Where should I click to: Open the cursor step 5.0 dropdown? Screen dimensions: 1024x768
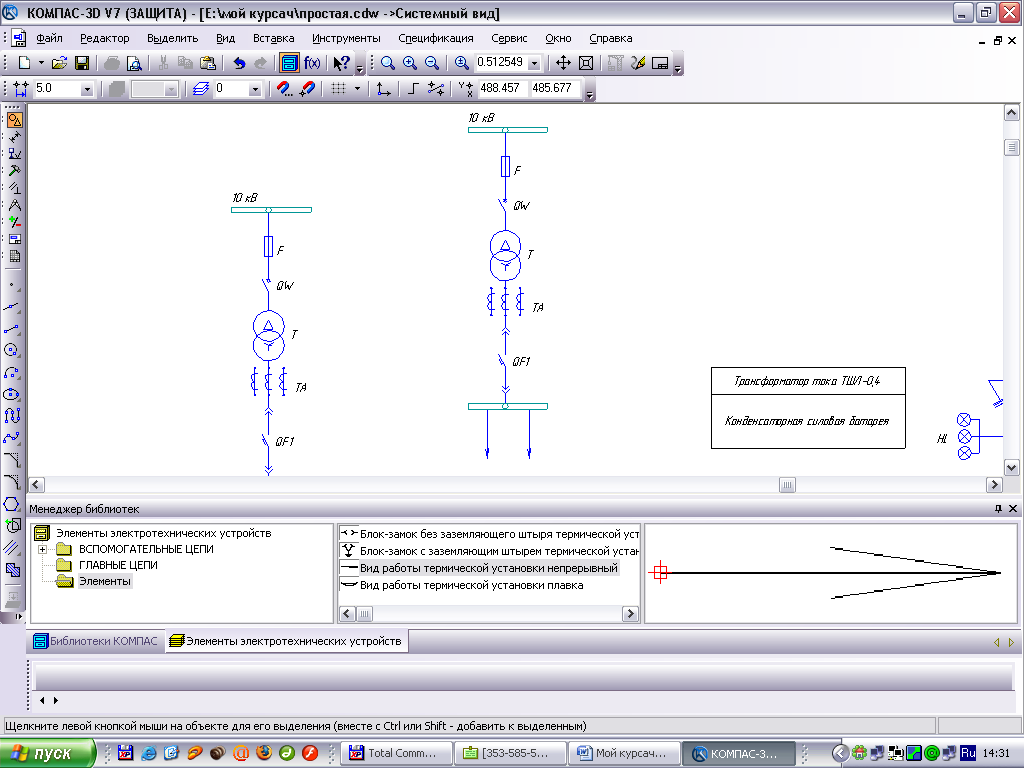click(x=87, y=89)
